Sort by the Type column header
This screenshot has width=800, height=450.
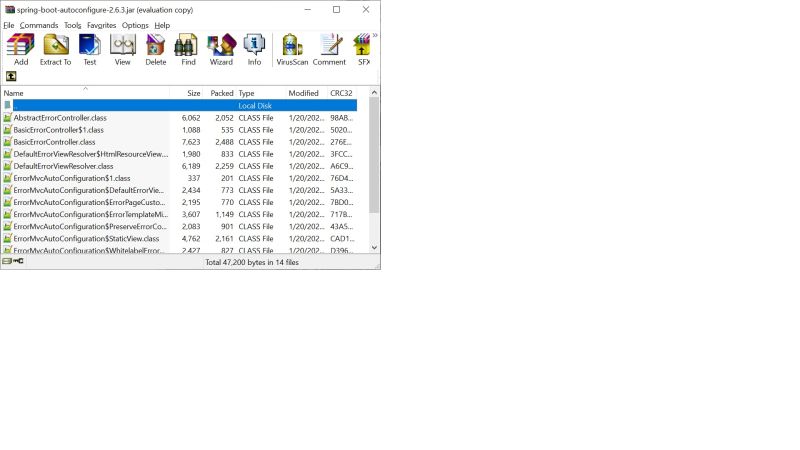coord(261,93)
